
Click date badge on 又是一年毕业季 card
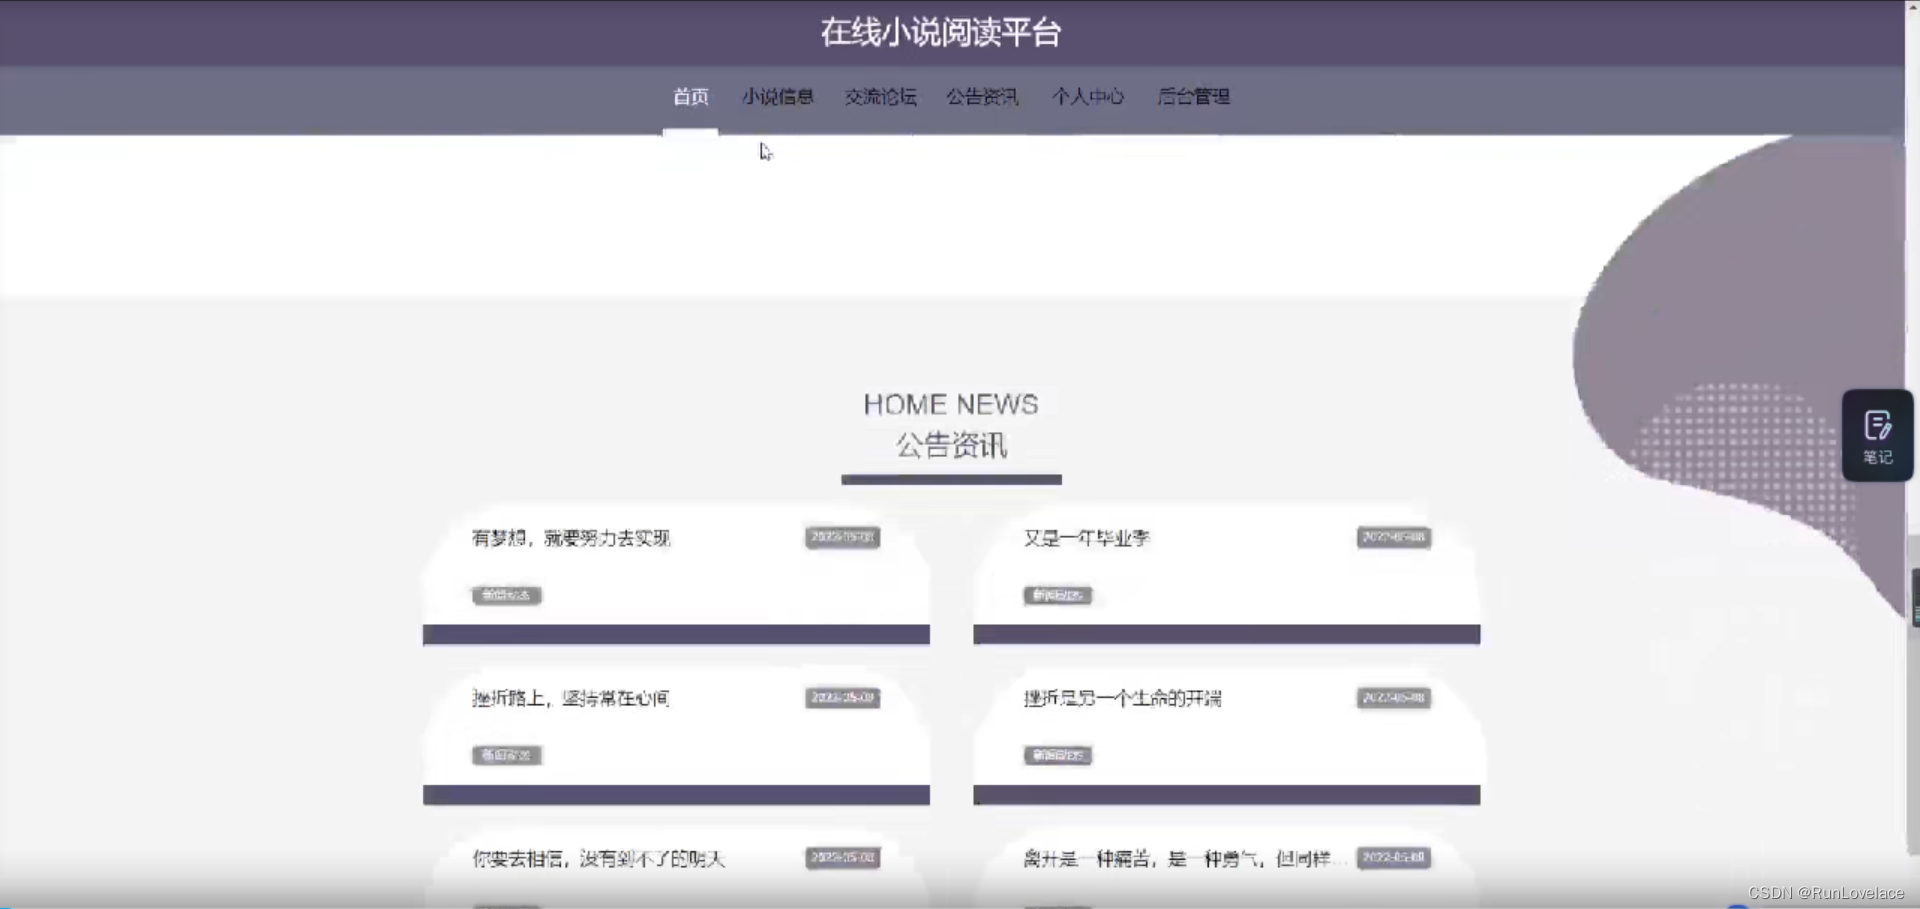point(1393,537)
